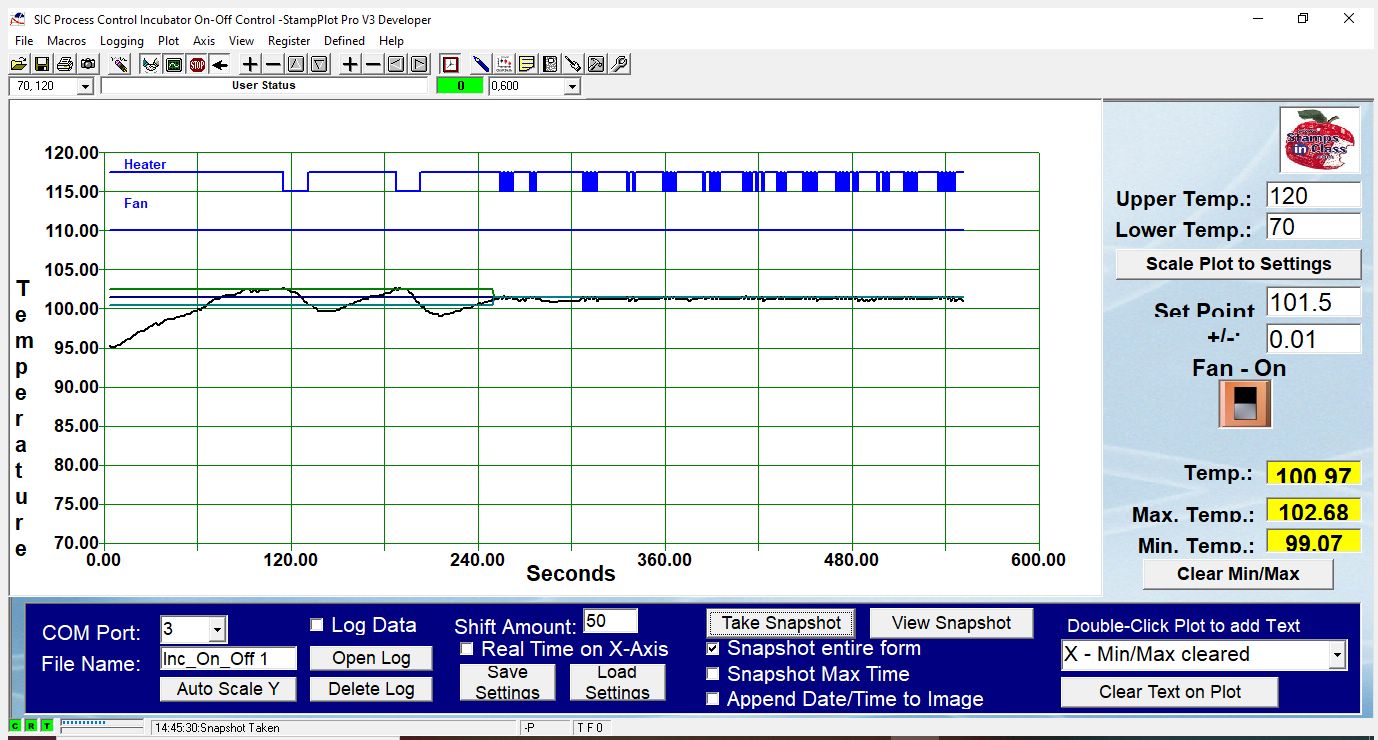Click the Shift Amount input field
The image size is (1378, 740).
610,621
